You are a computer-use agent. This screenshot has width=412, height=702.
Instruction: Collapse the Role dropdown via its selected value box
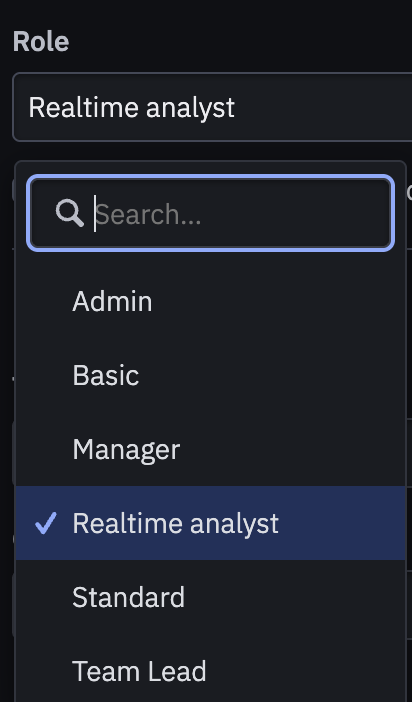coord(212,107)
